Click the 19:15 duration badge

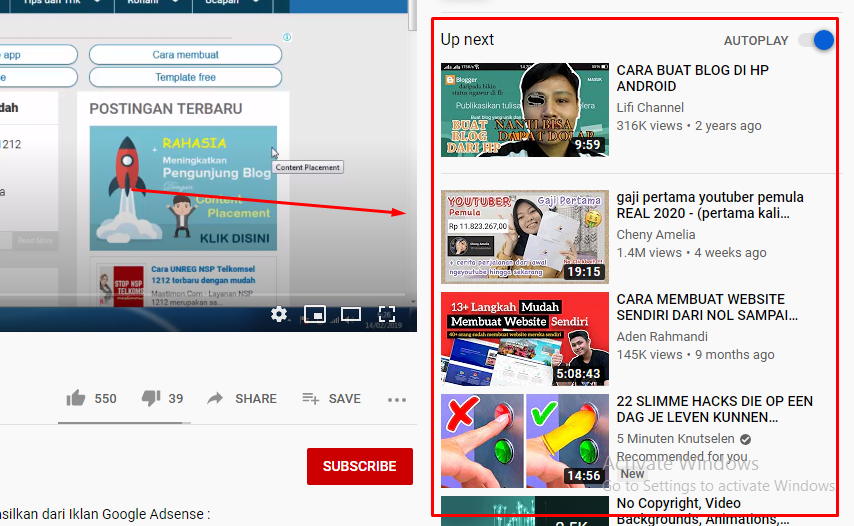[584, 272]
